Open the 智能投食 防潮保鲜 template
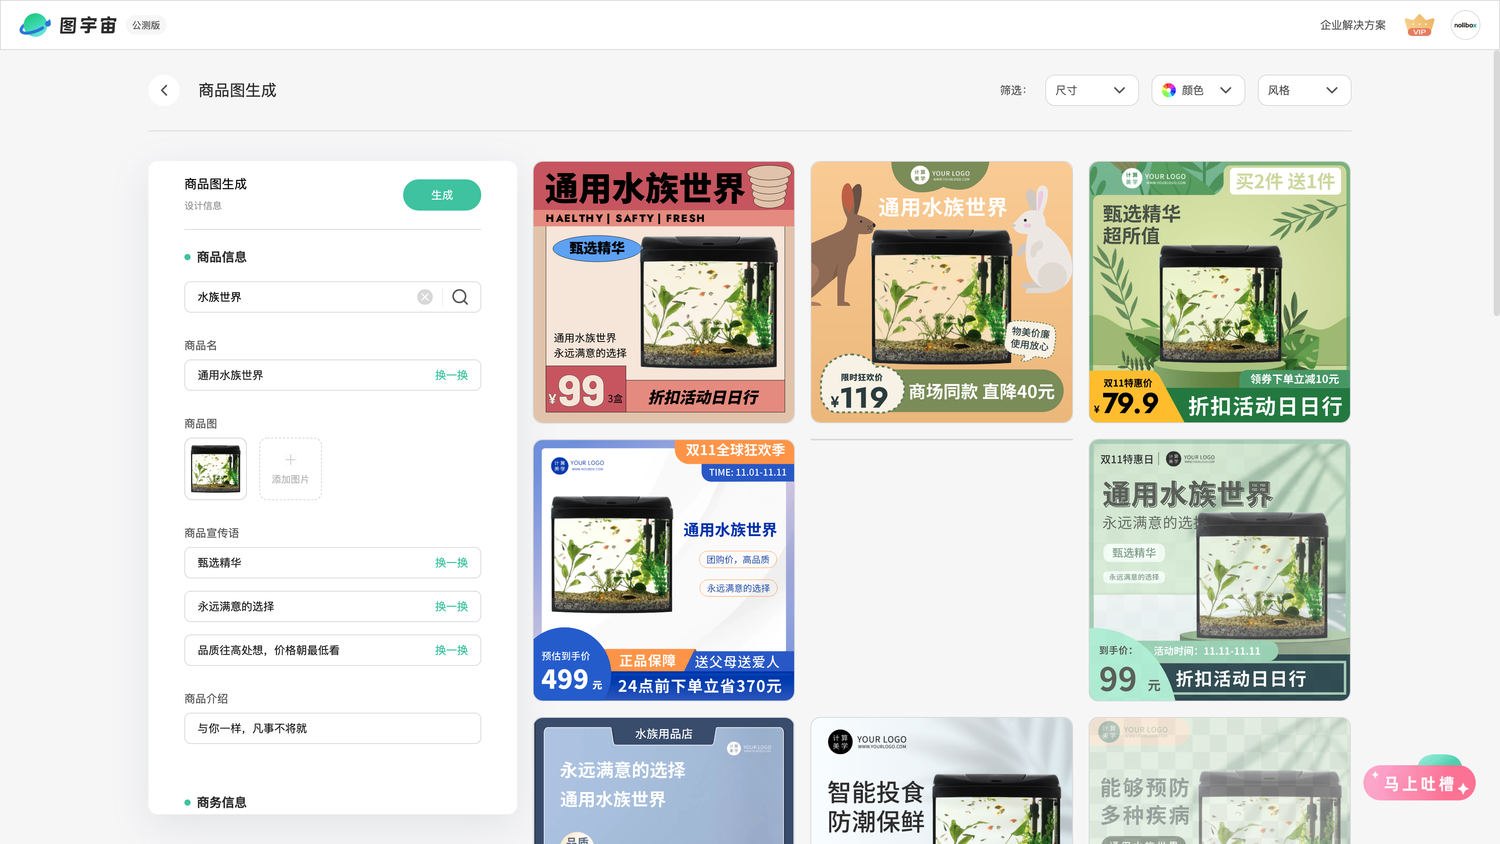The image size is (1500, 844). (x=941, y=780)
